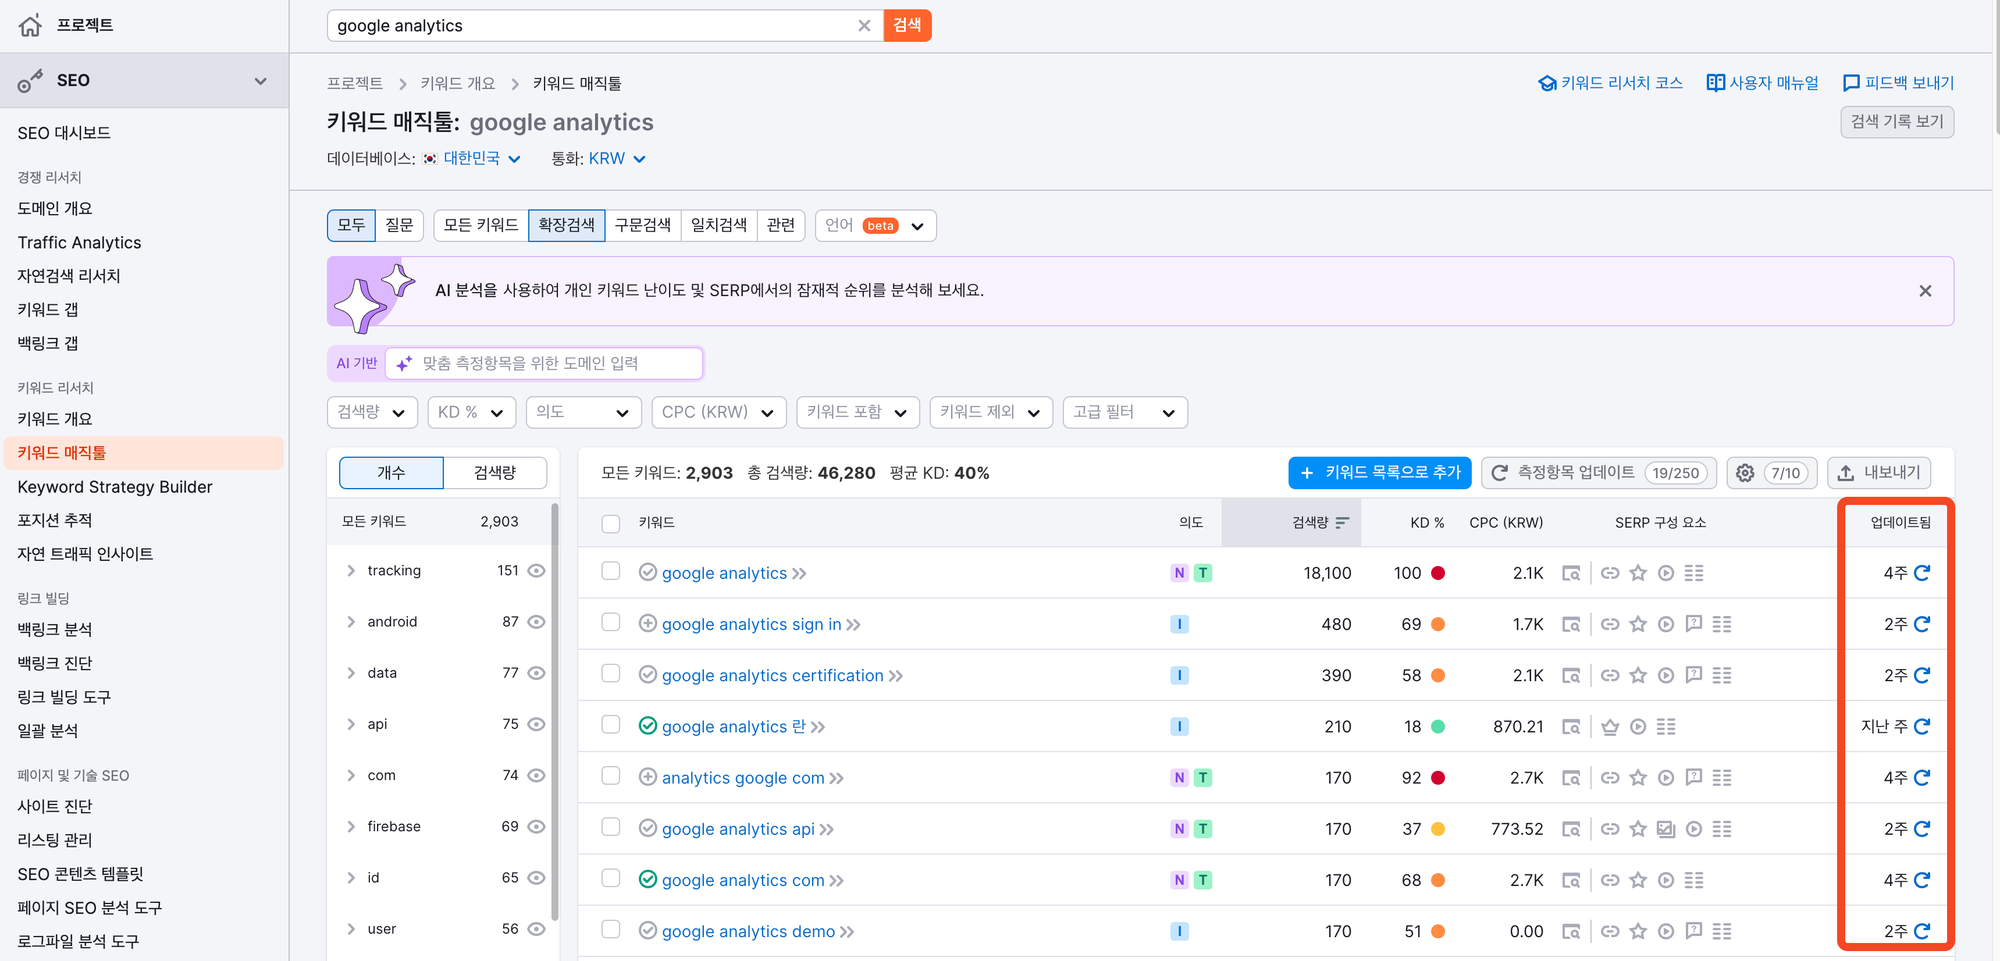This screenshot has width=2000, height=961.
Task: Click I intent badge in google analytics demo row
Action: pos(1180,931)
